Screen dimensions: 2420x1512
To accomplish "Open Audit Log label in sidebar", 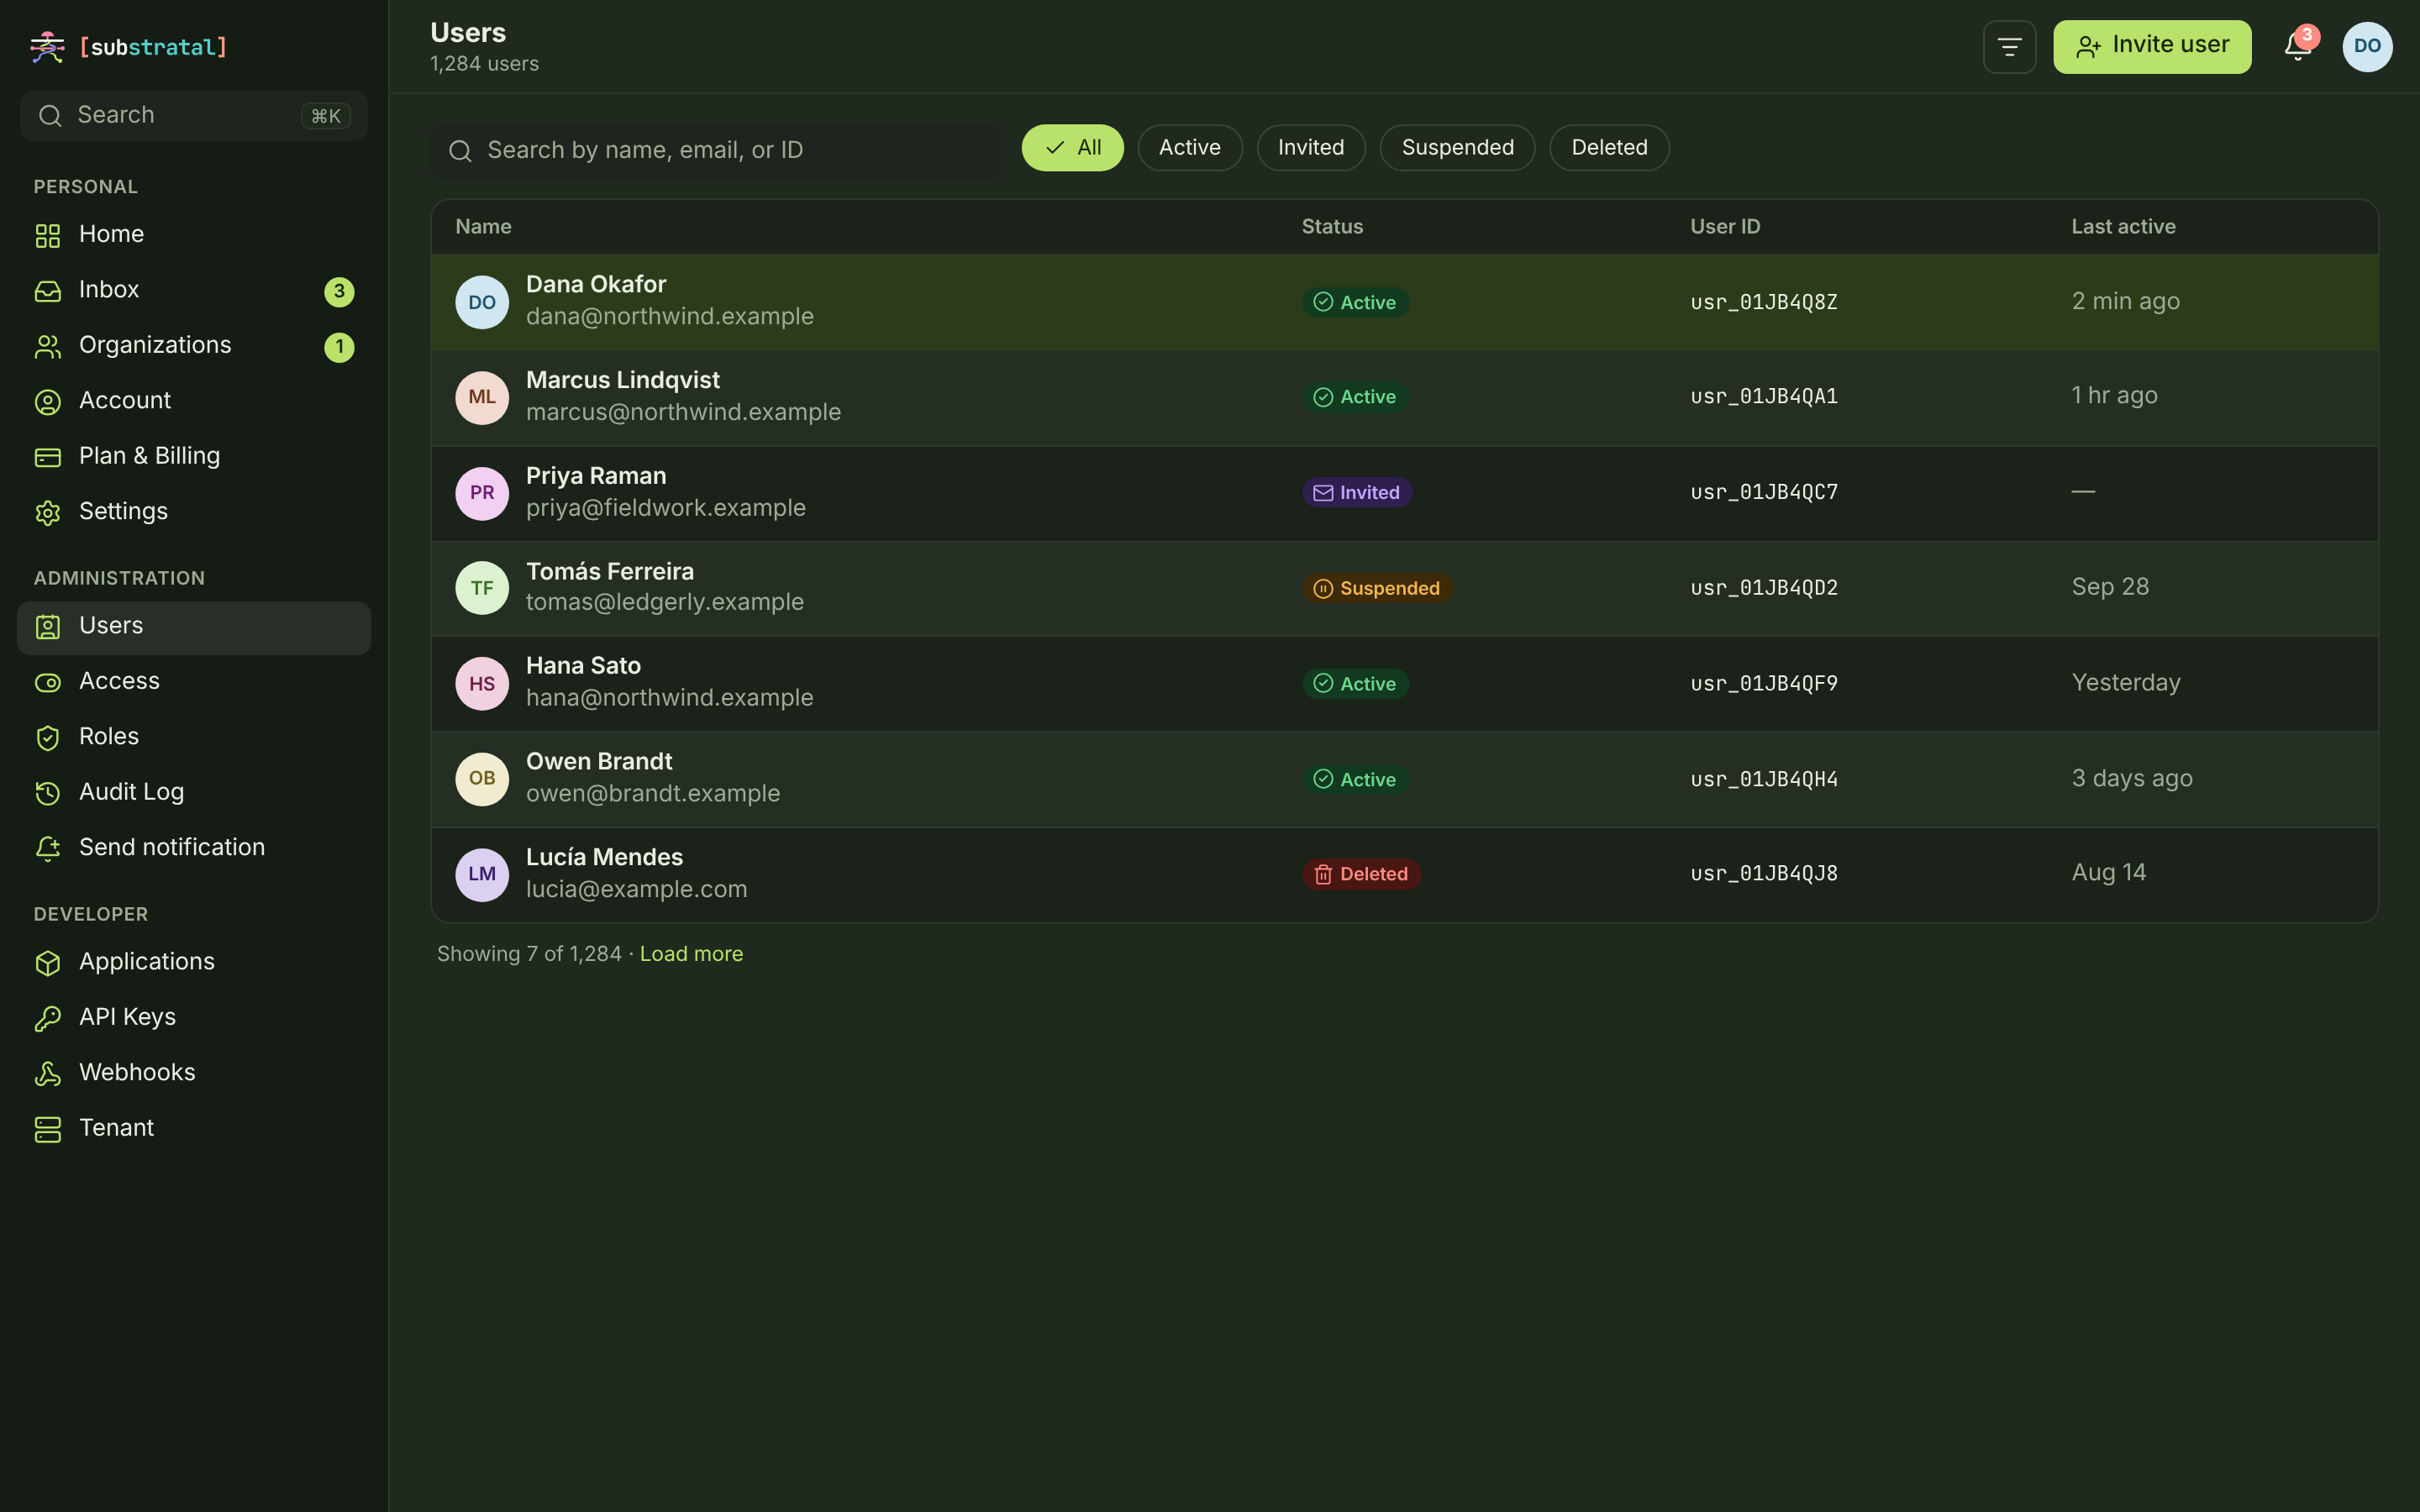I will point(131,792).
